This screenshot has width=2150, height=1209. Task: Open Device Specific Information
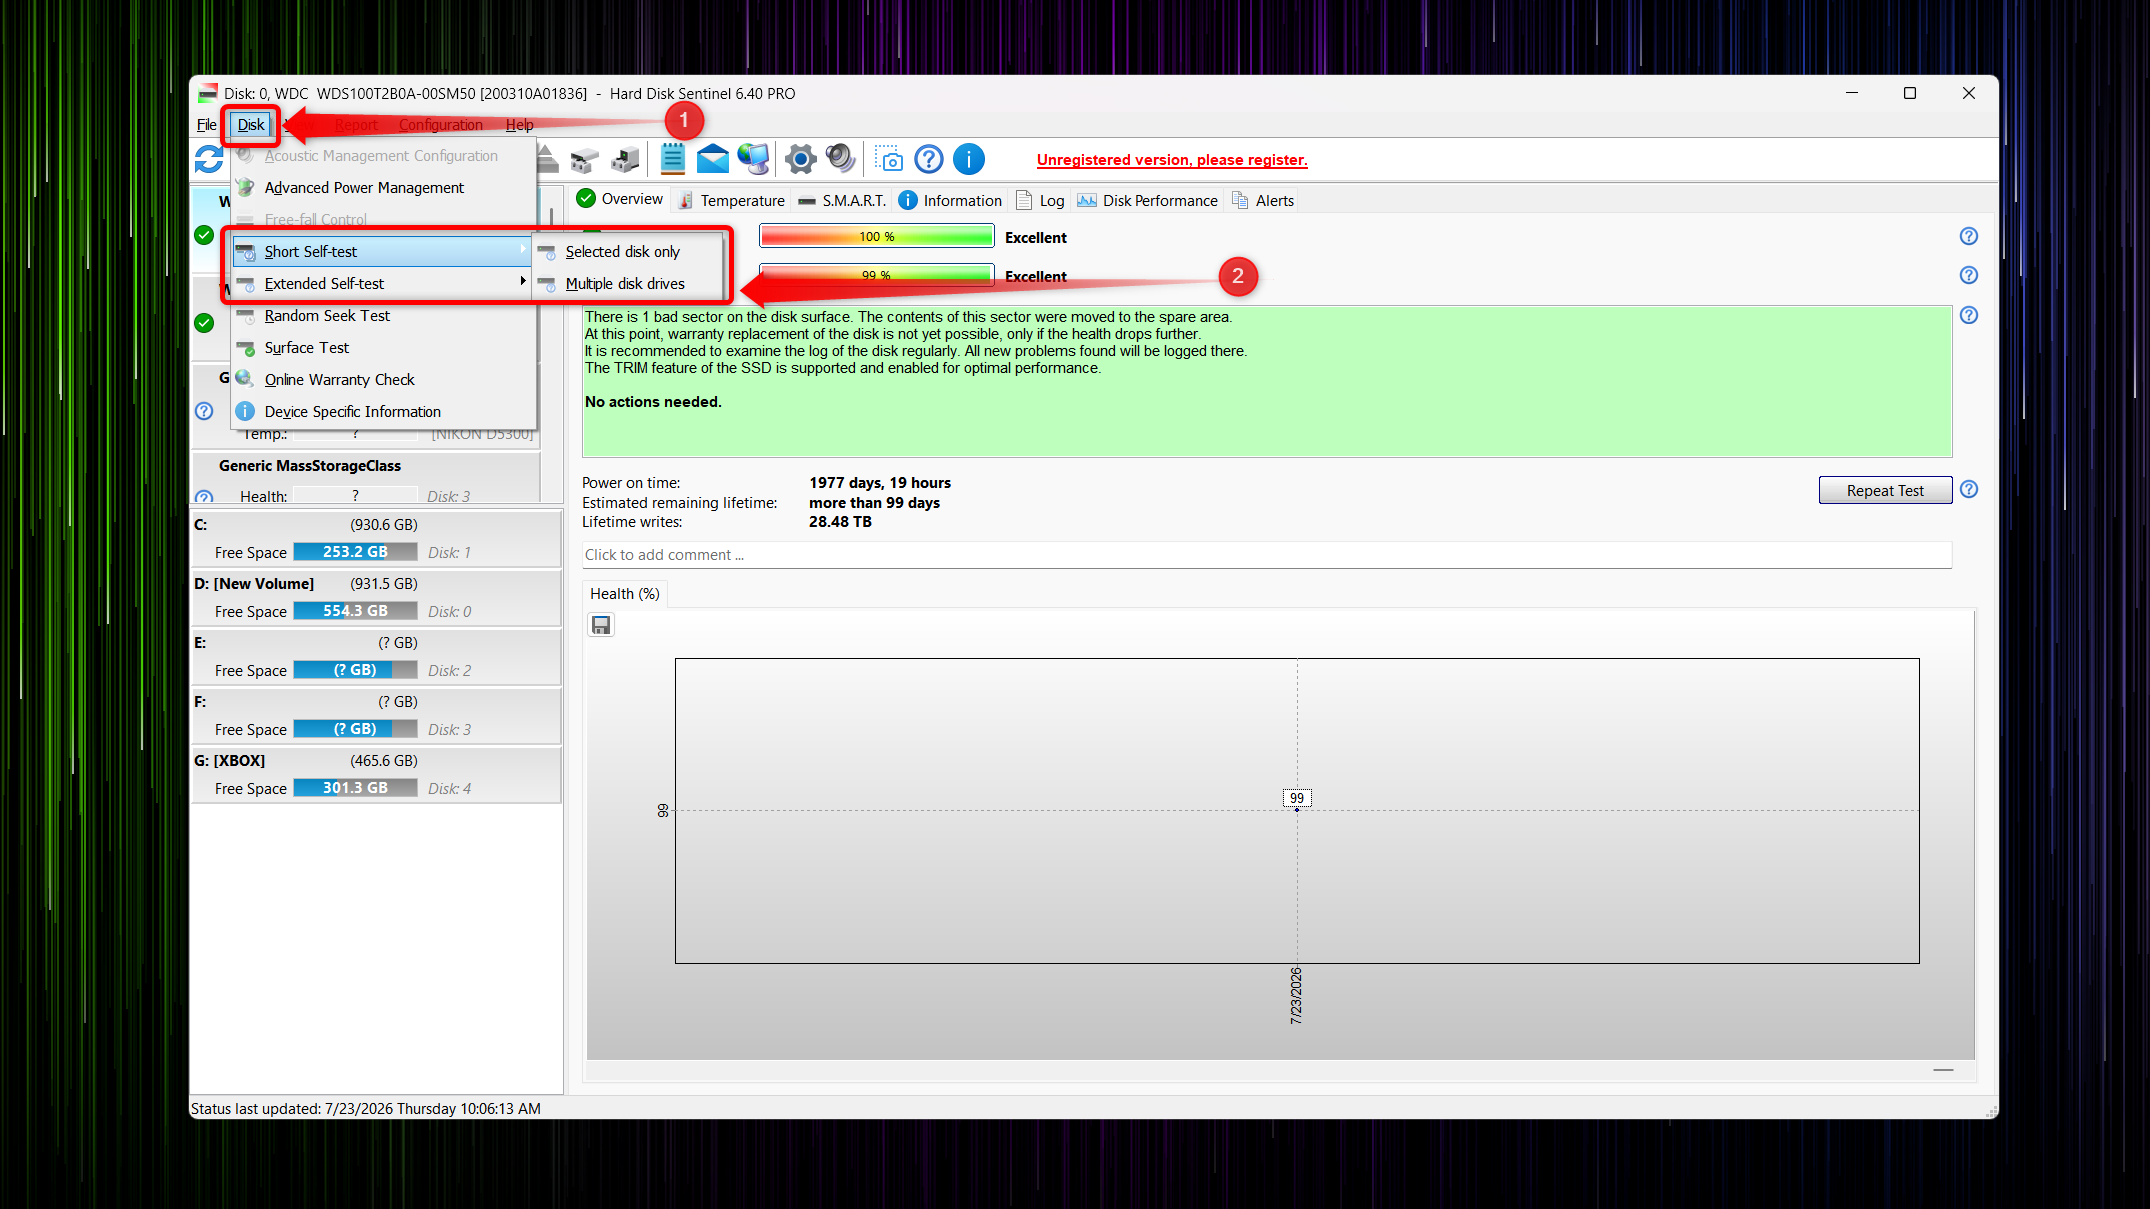[384, 411]
